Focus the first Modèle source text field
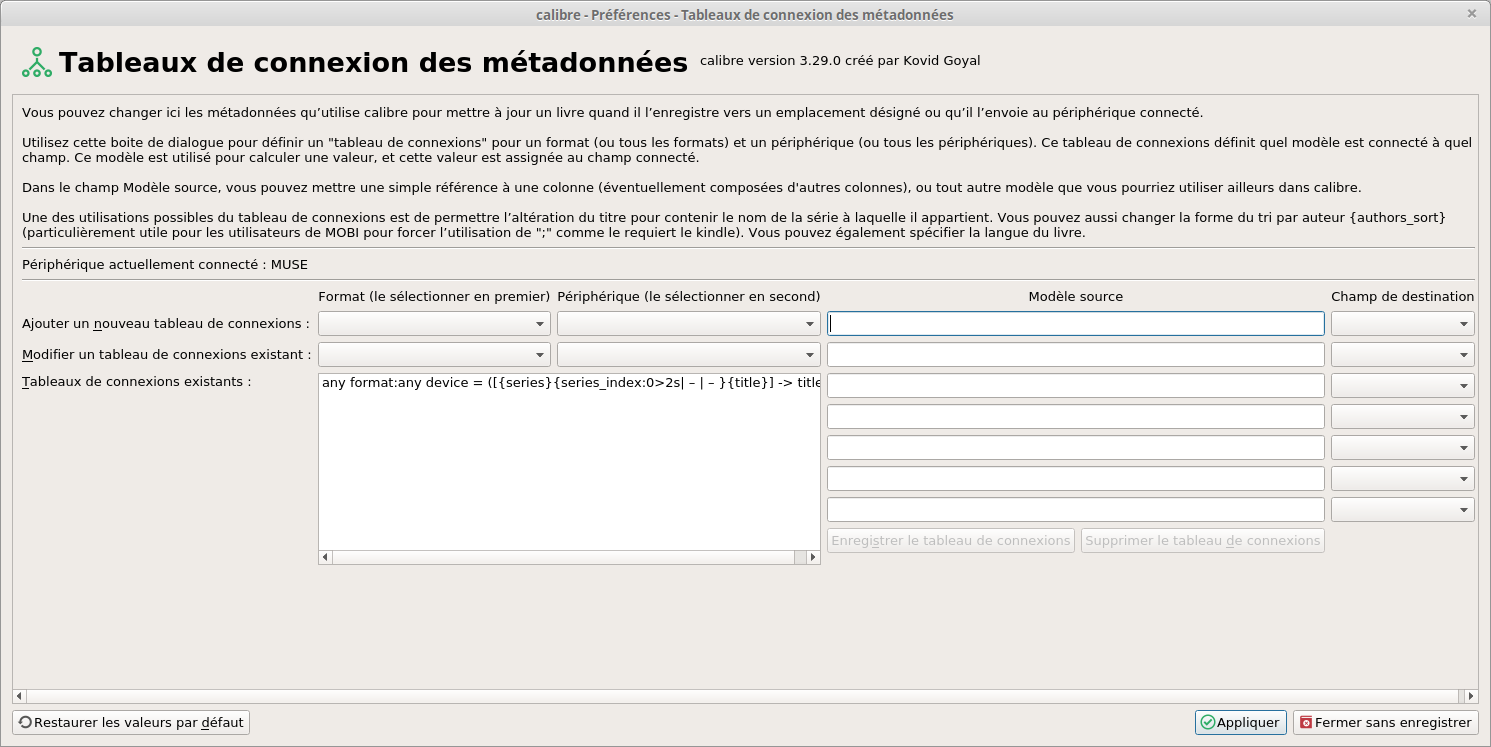Screen dimensions: 1491x747 [1076, 323]
